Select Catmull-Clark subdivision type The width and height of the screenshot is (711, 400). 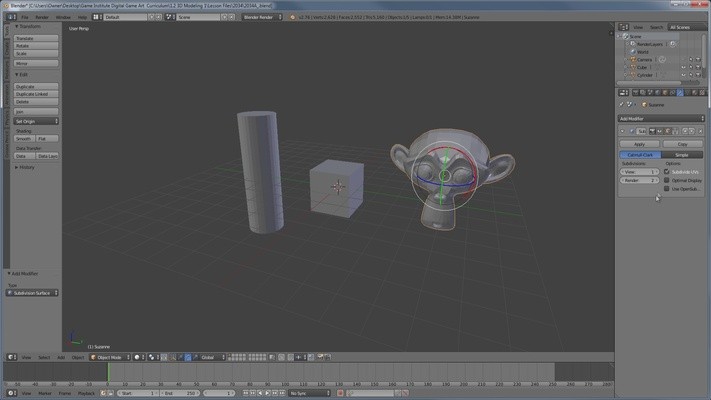[640, 155]
